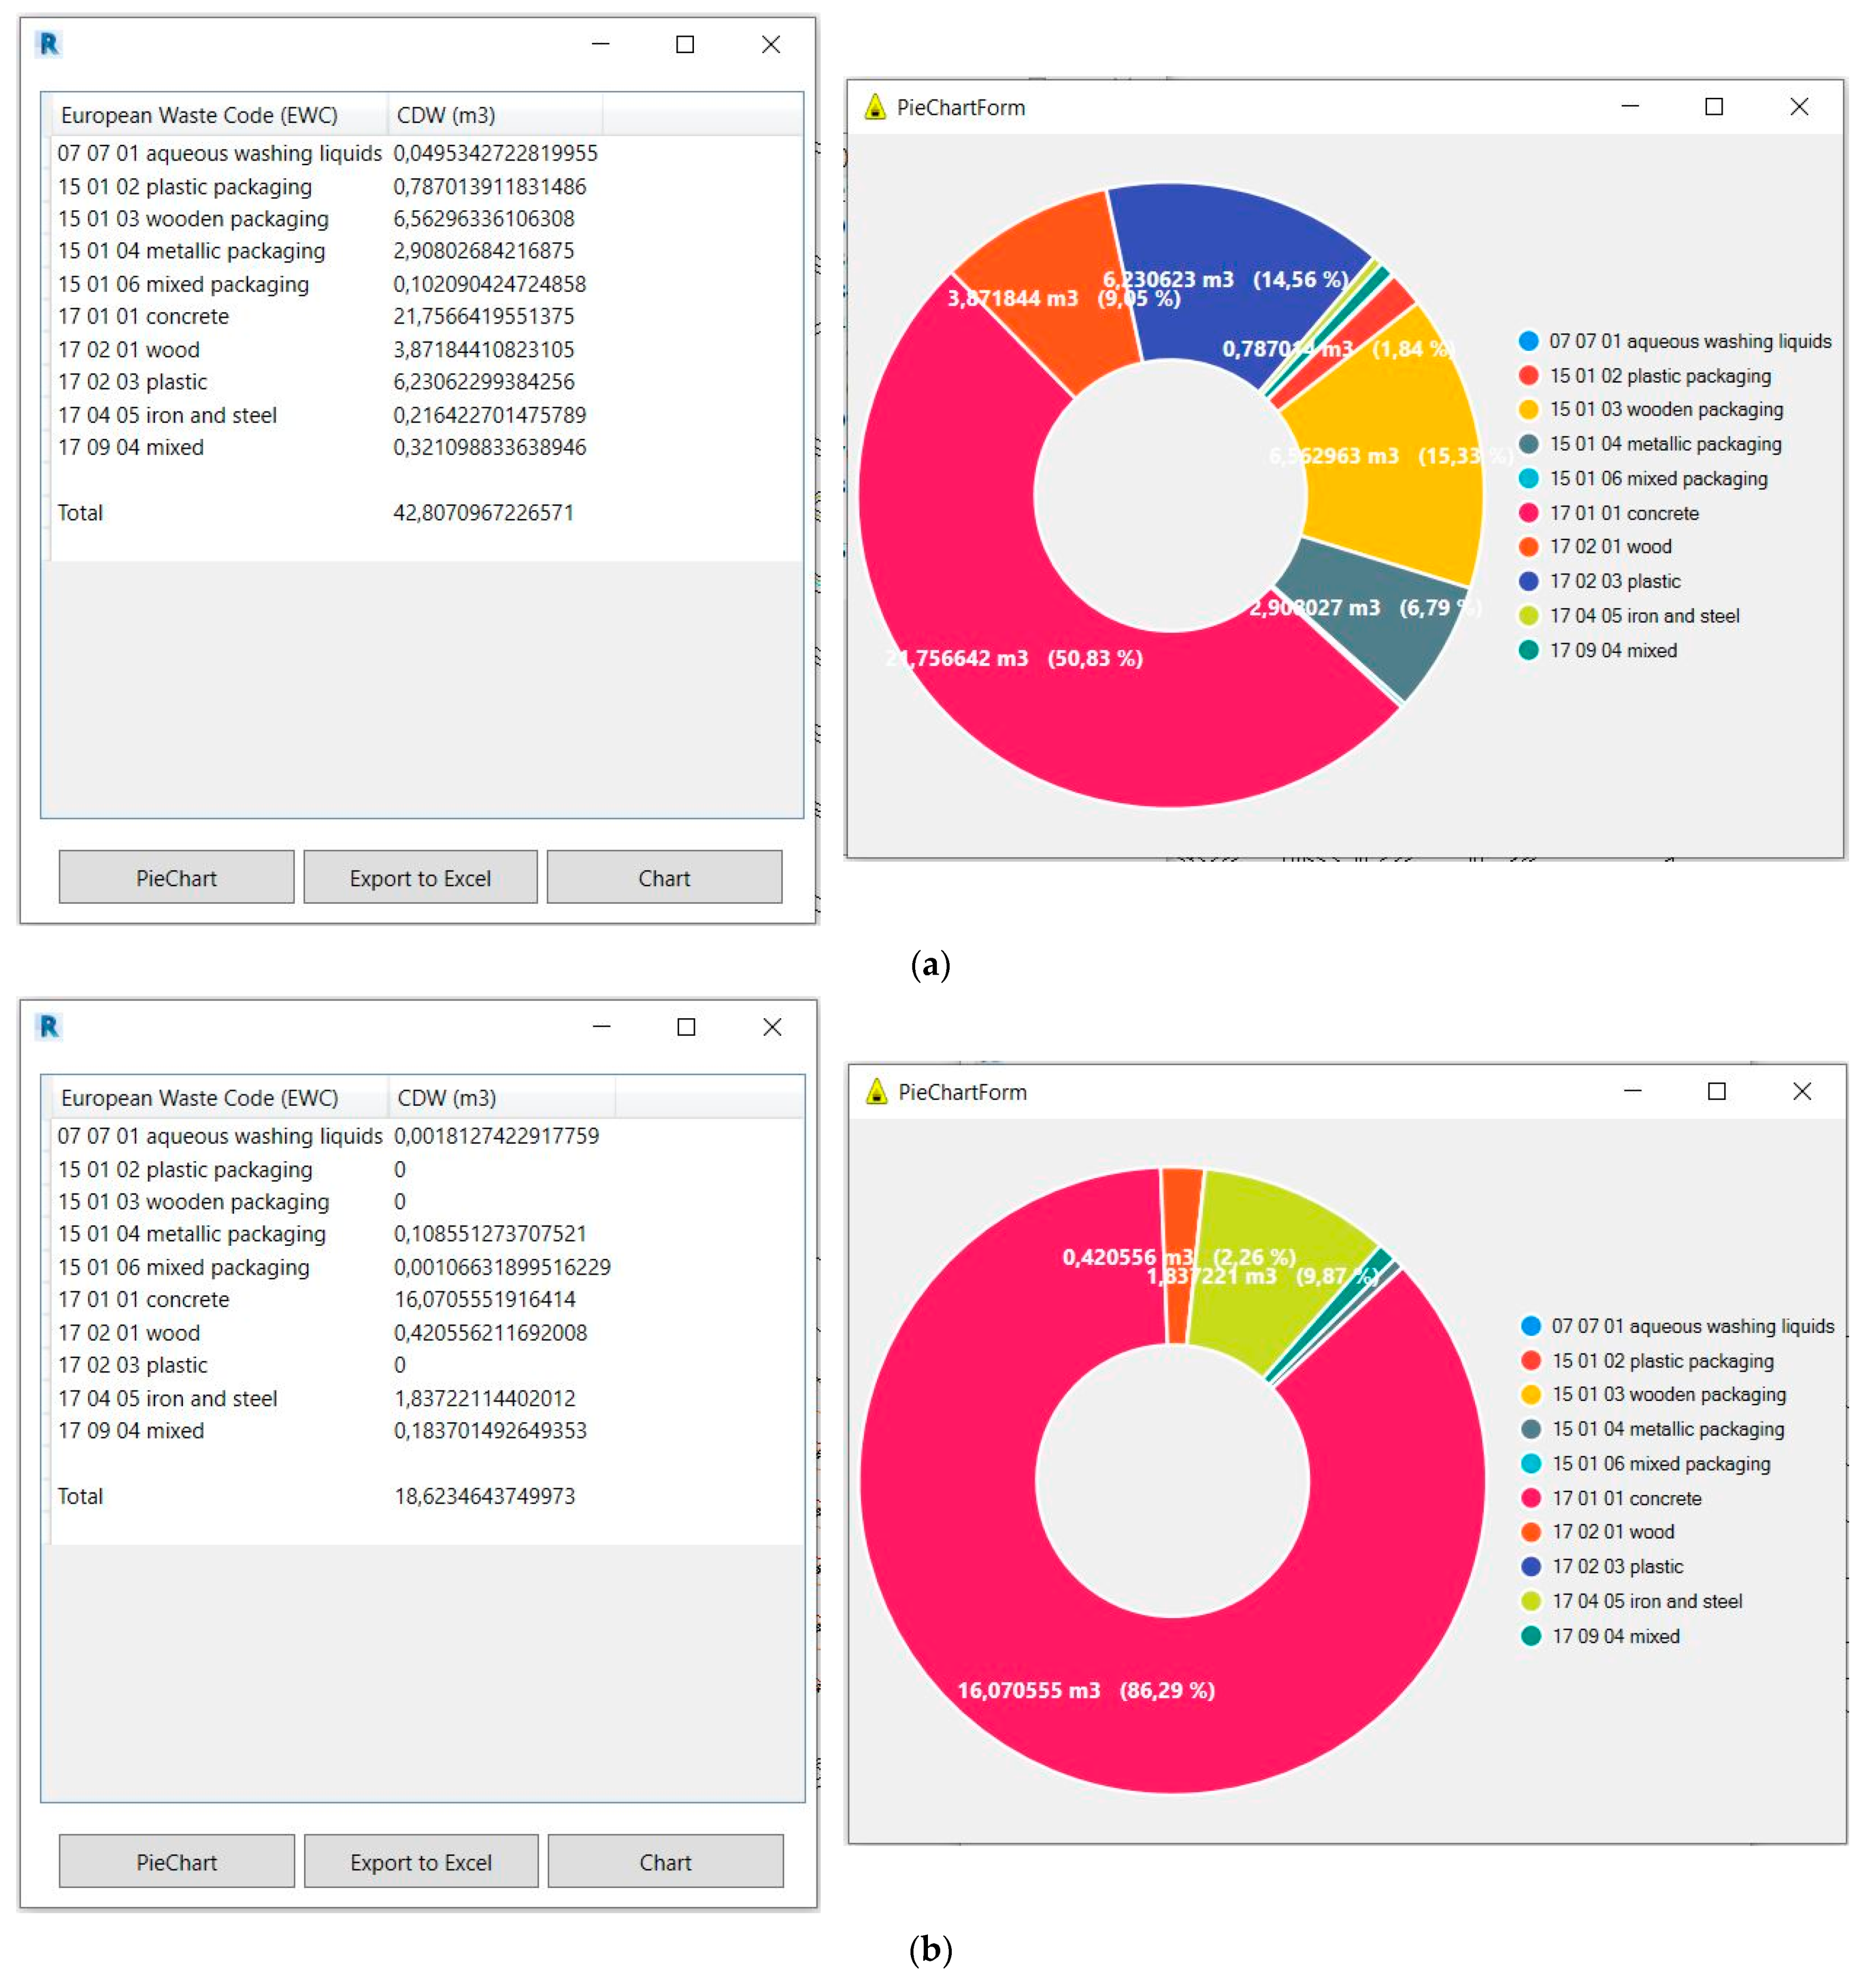1875x1988 pixels.
Task: Click CDW (m3) column header in bottom table
Action: point(447,1098)
